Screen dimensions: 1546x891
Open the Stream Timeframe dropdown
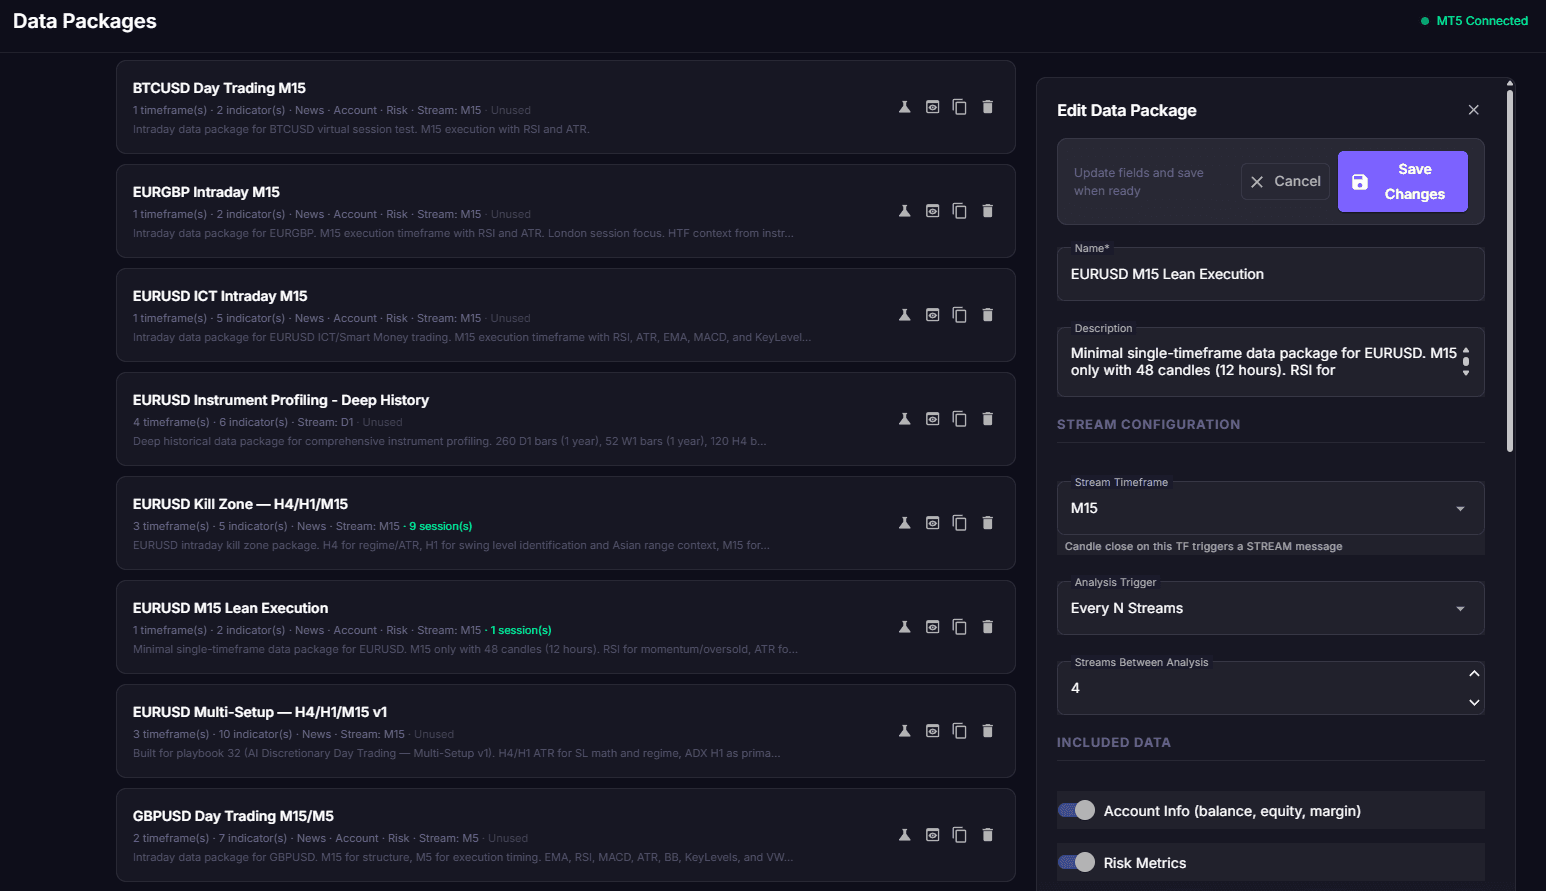[x=1270, y=508]
